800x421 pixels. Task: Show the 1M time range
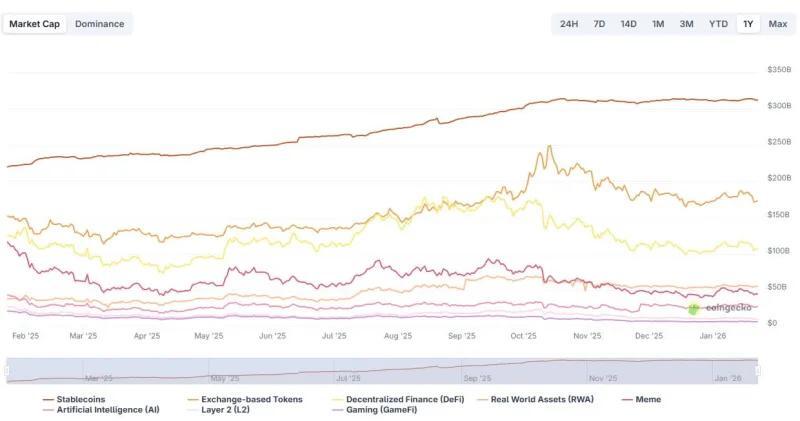pyautogui.click(x=658, y=24)
